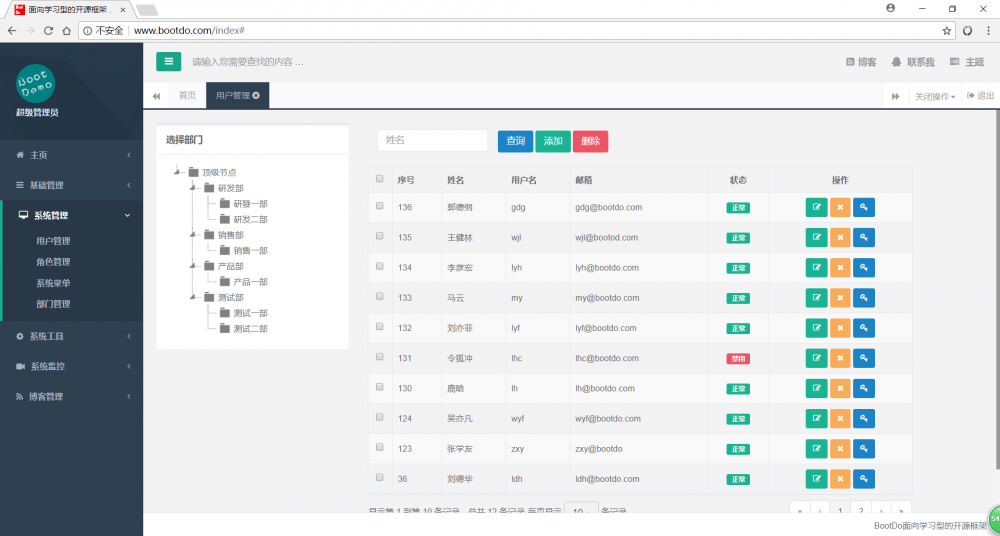Screen dimensions: 1000x536
Task: Click the edit icon for user 鹿晗
Action: pos(816,388)
